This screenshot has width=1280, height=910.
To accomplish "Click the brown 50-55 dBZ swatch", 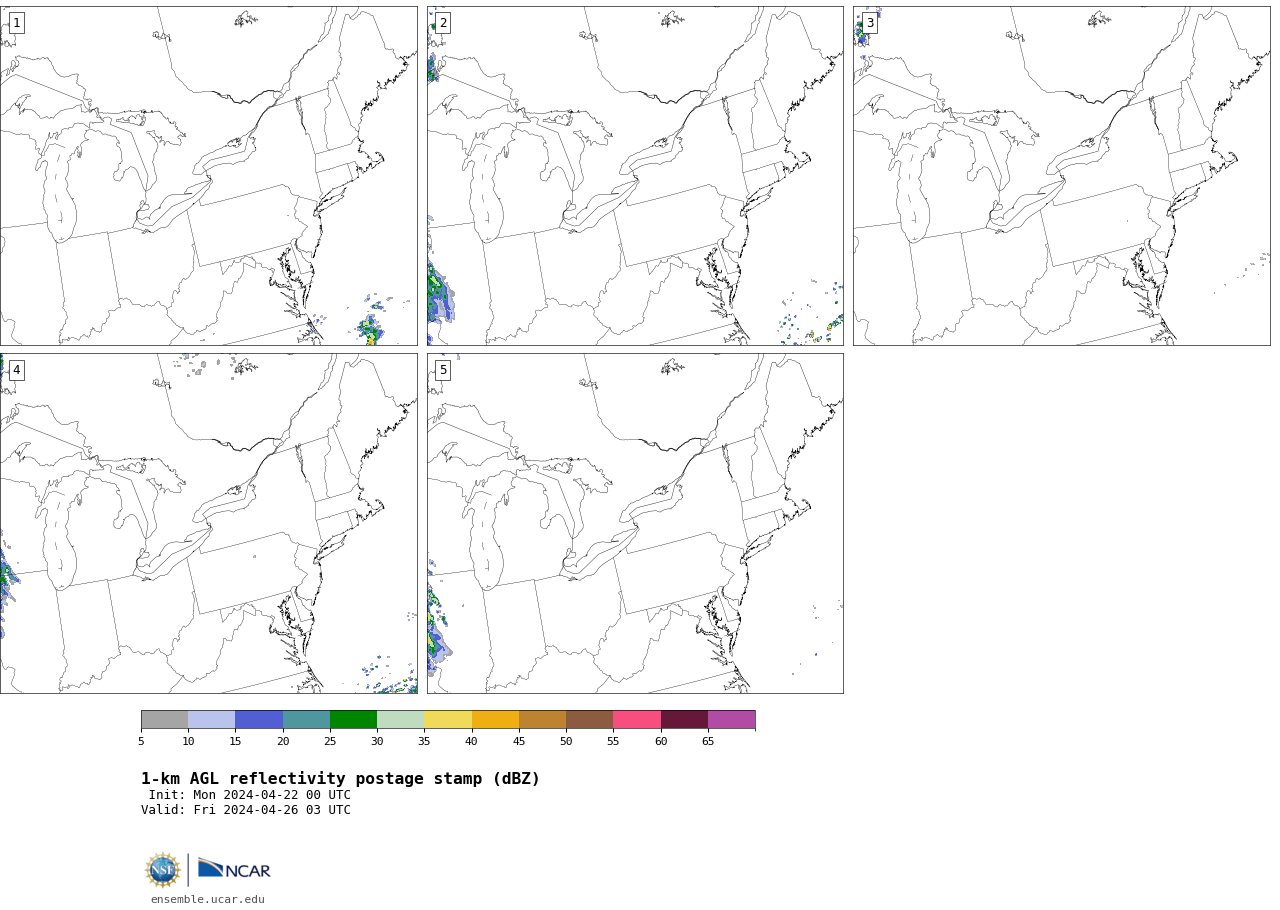I will [x=590, y=720].
